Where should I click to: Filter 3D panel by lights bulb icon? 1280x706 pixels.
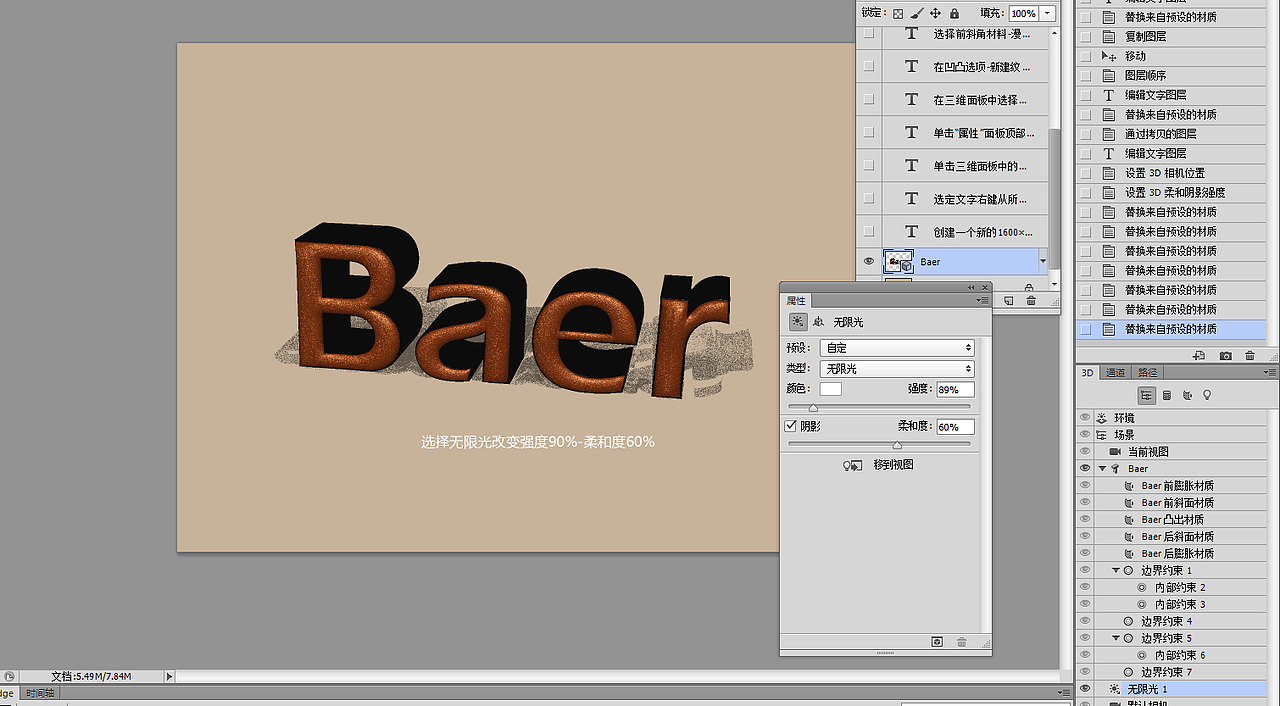[1207, 395]
